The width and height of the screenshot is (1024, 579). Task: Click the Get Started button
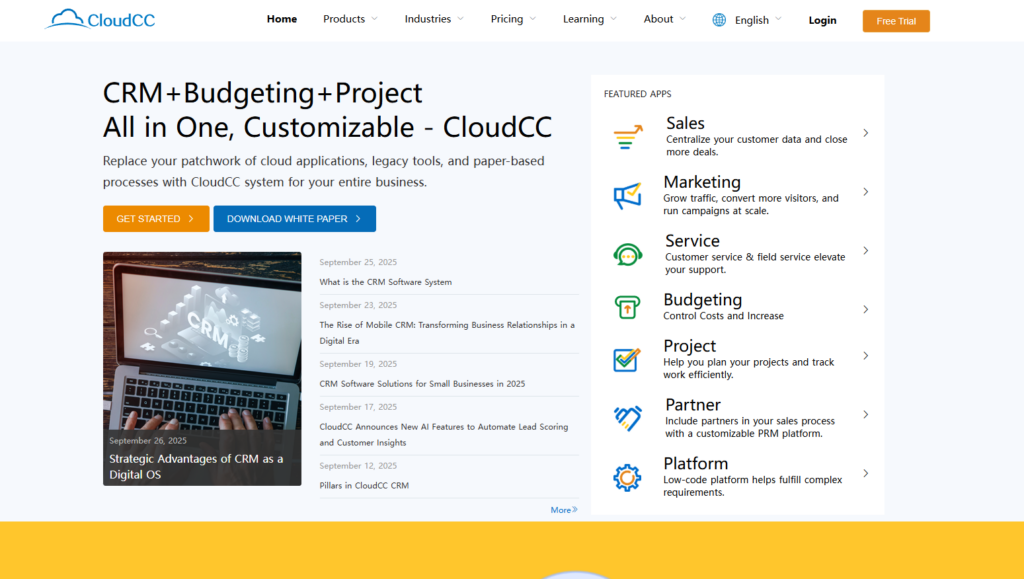point(156,219)
